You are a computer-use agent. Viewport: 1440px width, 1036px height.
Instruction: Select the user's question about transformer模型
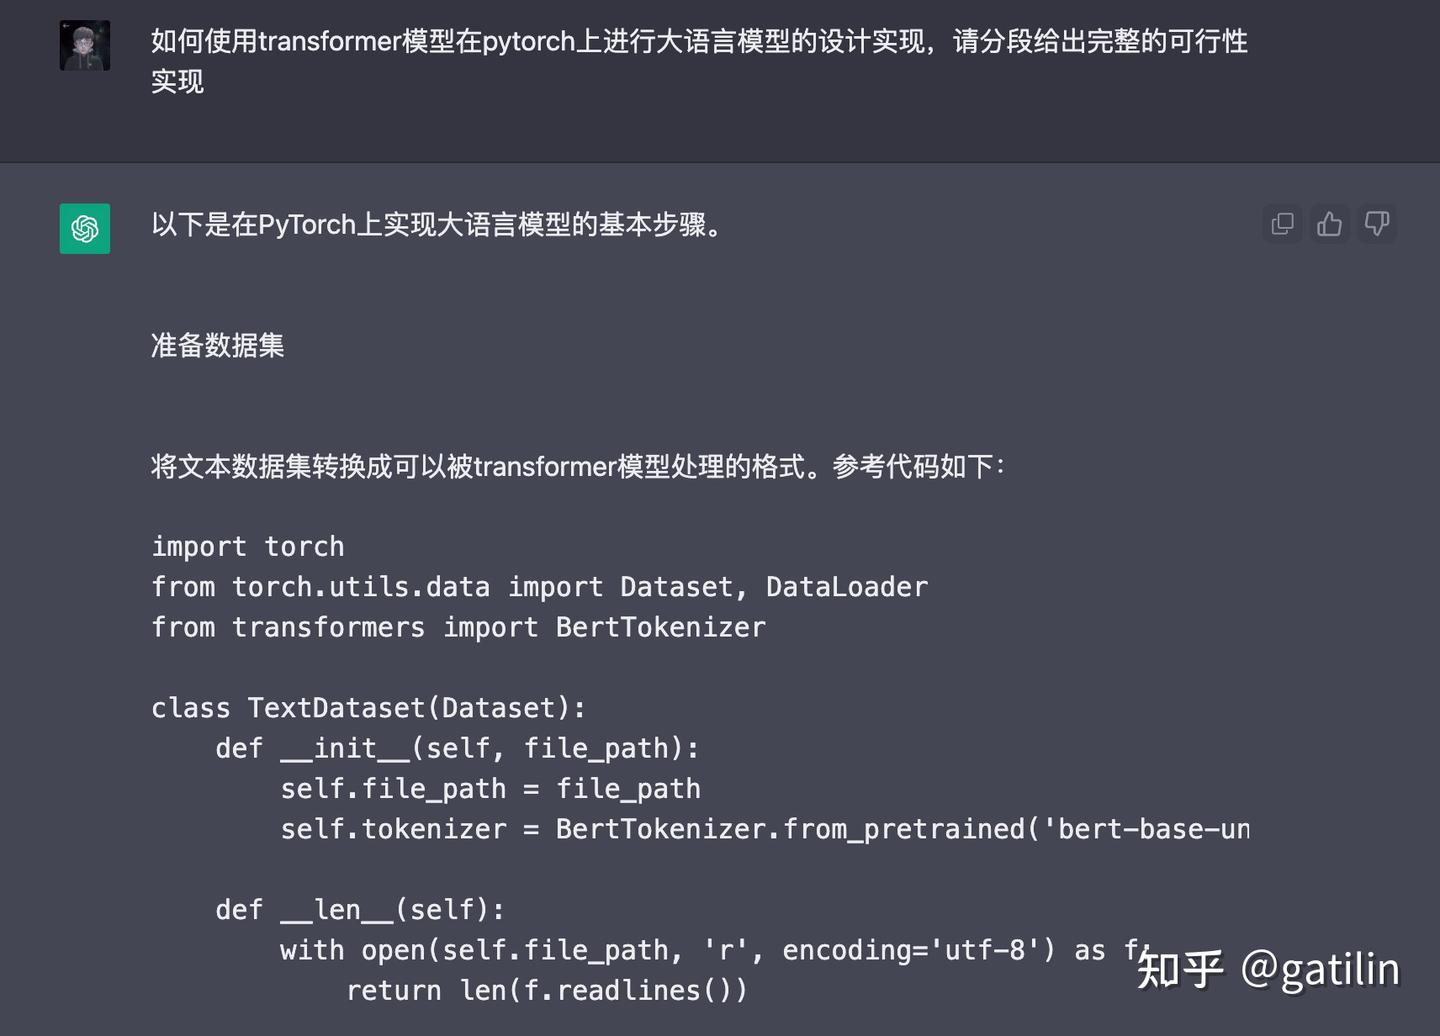click(699, 43)
